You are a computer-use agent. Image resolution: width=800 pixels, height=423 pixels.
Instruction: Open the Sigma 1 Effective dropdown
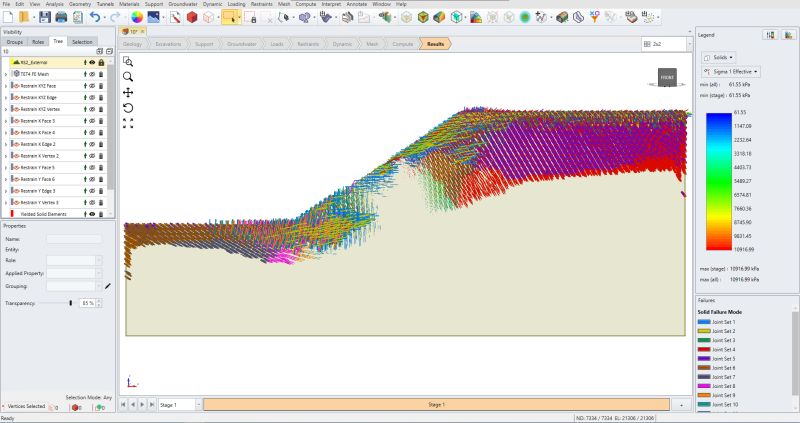pos(731,71)
